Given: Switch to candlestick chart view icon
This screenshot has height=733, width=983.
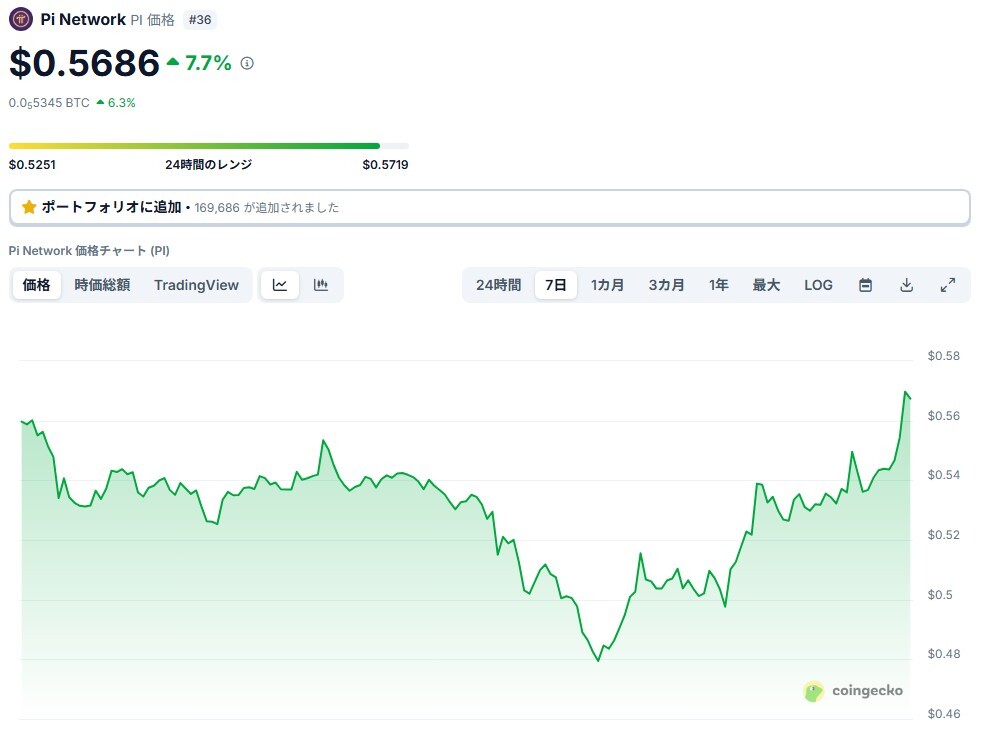Looking at the screenshot, I should pos(321,285).
